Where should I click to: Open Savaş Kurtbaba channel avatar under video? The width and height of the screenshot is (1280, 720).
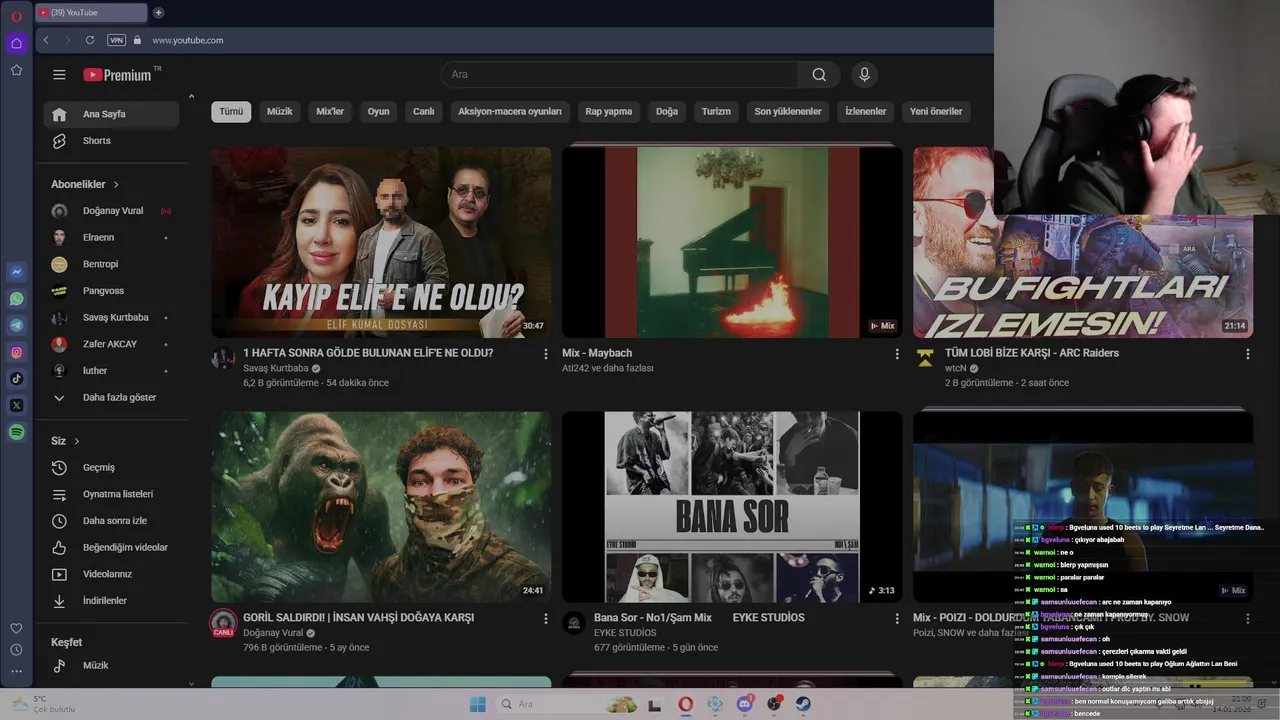tap(223, 358)
